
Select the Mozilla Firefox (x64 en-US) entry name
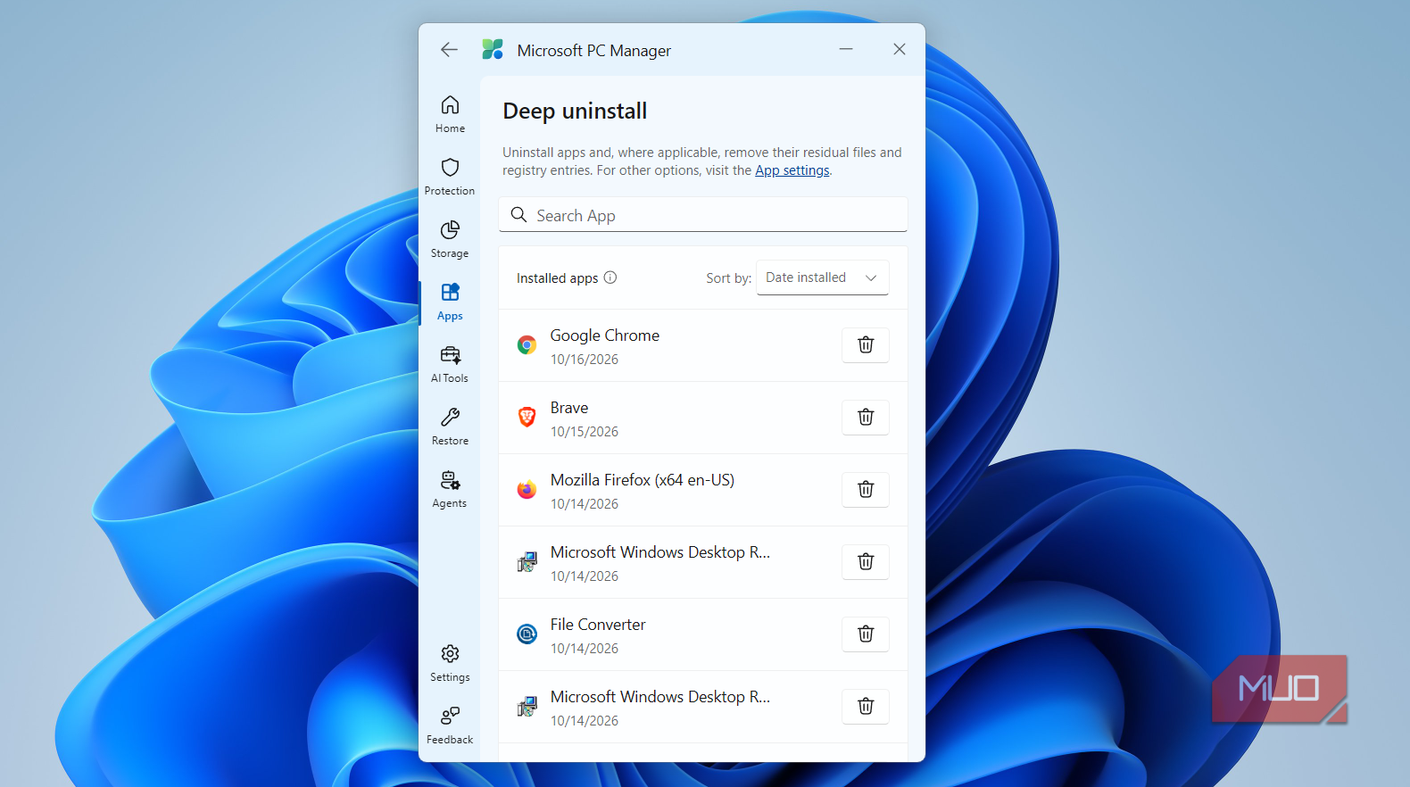642,480
